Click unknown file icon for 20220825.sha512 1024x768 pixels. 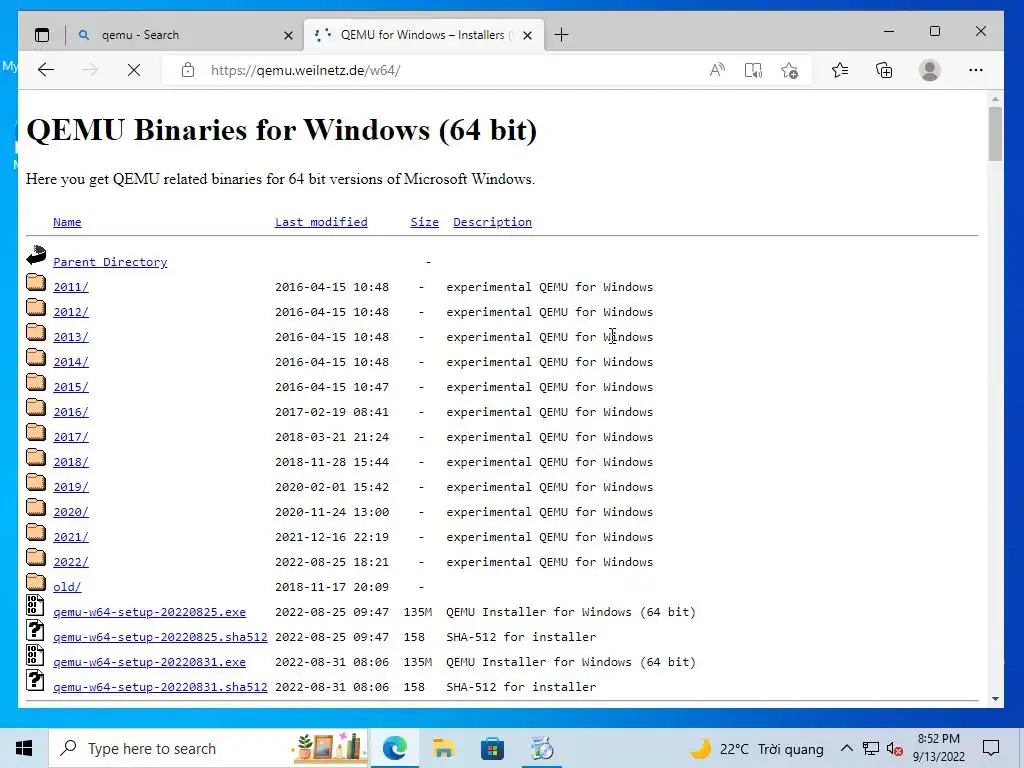(x=35, y=630)
